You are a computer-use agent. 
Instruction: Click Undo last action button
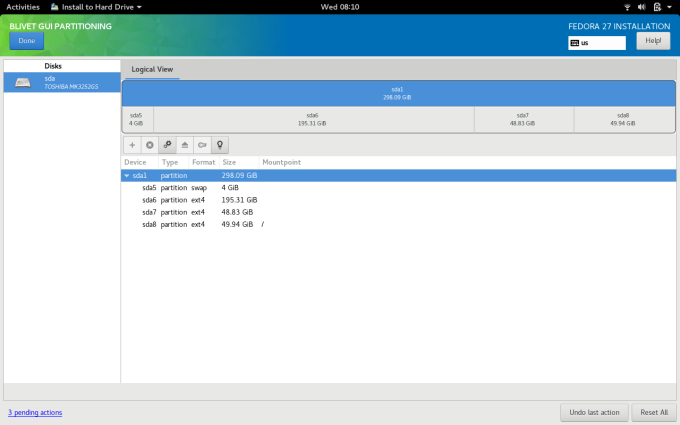[594, 412]
